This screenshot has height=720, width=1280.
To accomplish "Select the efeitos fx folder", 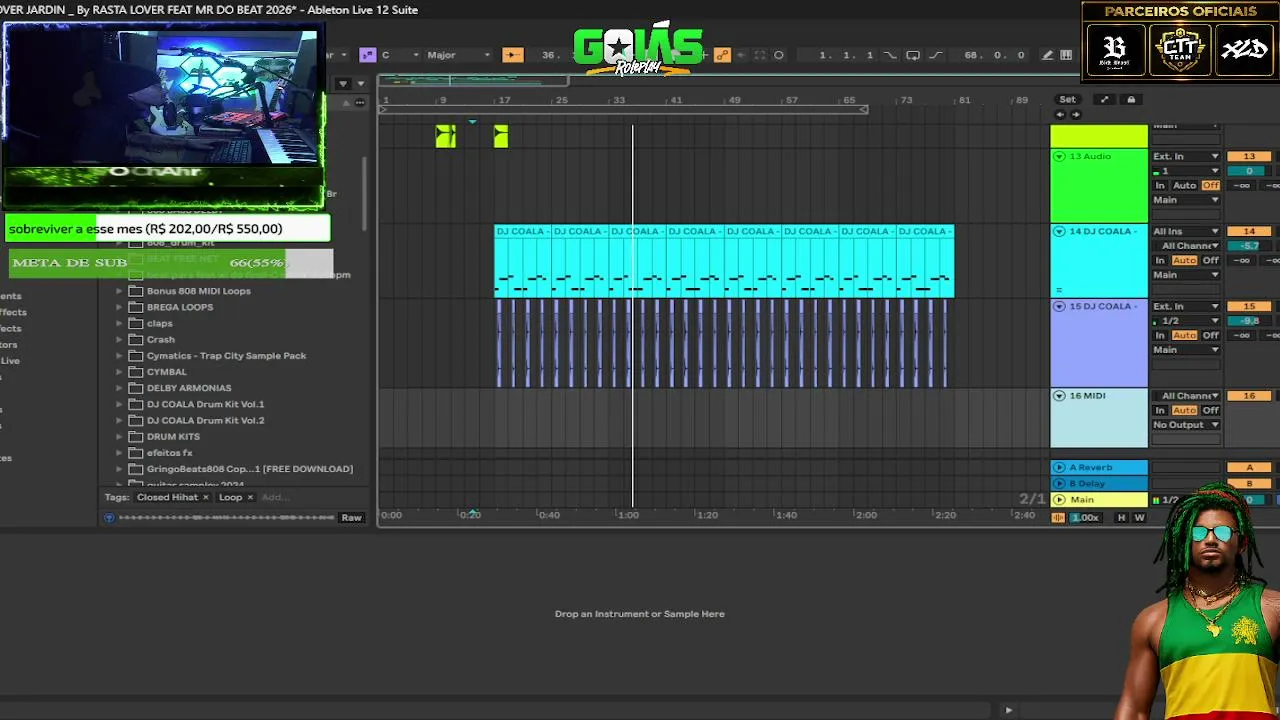I will coord(170,452).
